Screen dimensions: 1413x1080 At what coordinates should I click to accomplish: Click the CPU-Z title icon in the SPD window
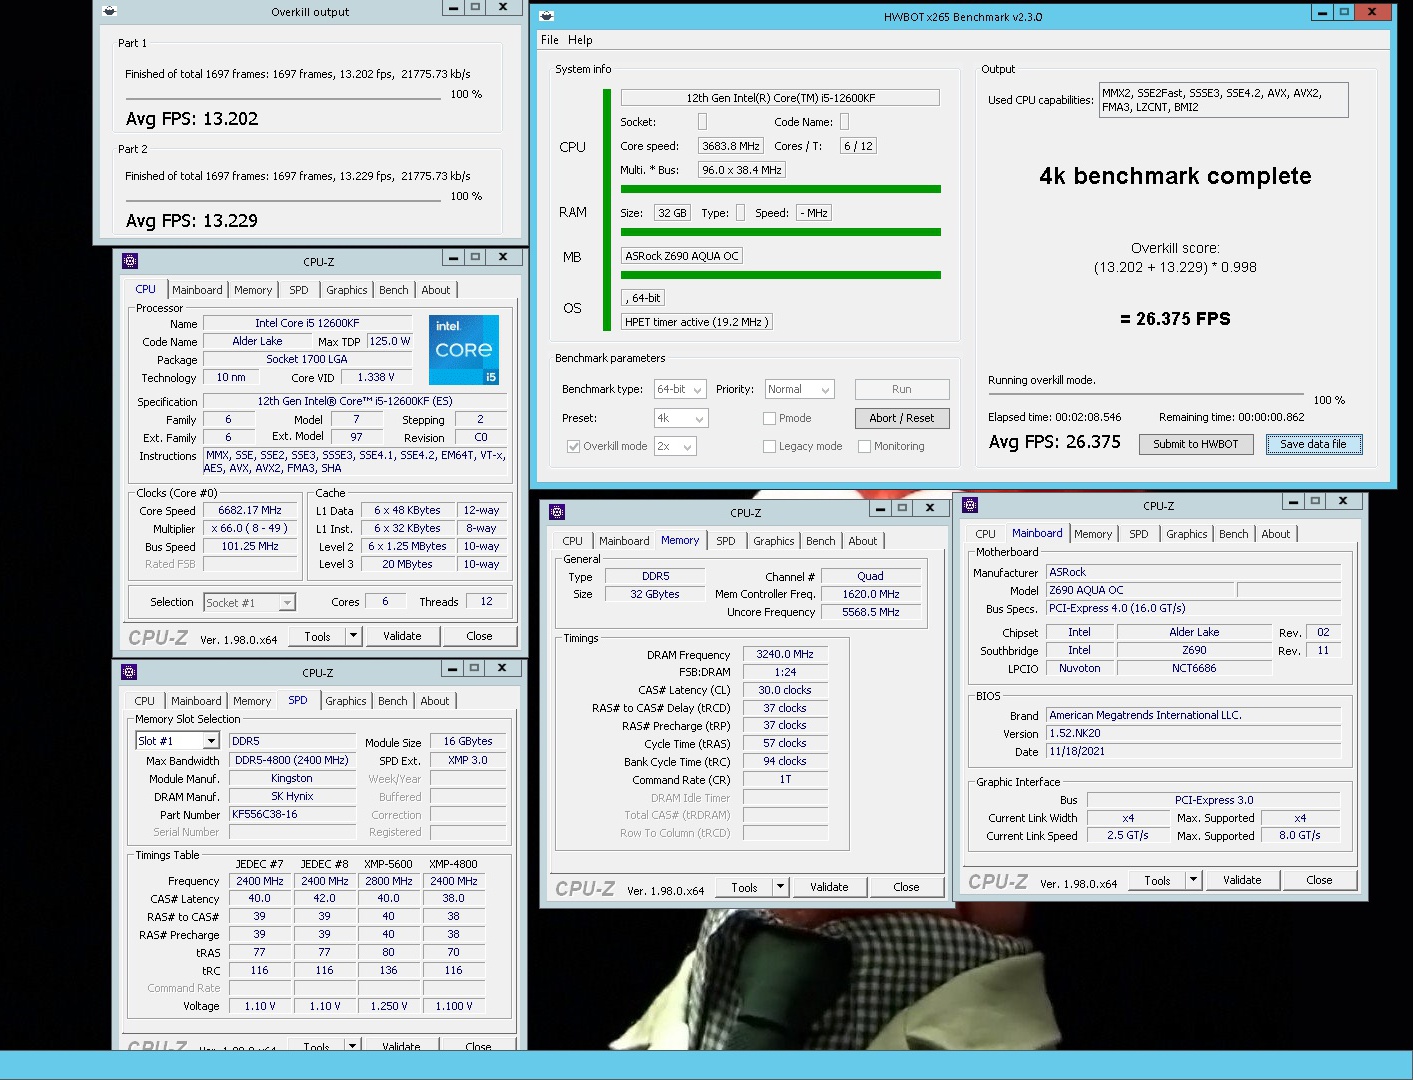pyautogui.click(x=129, y=672)
